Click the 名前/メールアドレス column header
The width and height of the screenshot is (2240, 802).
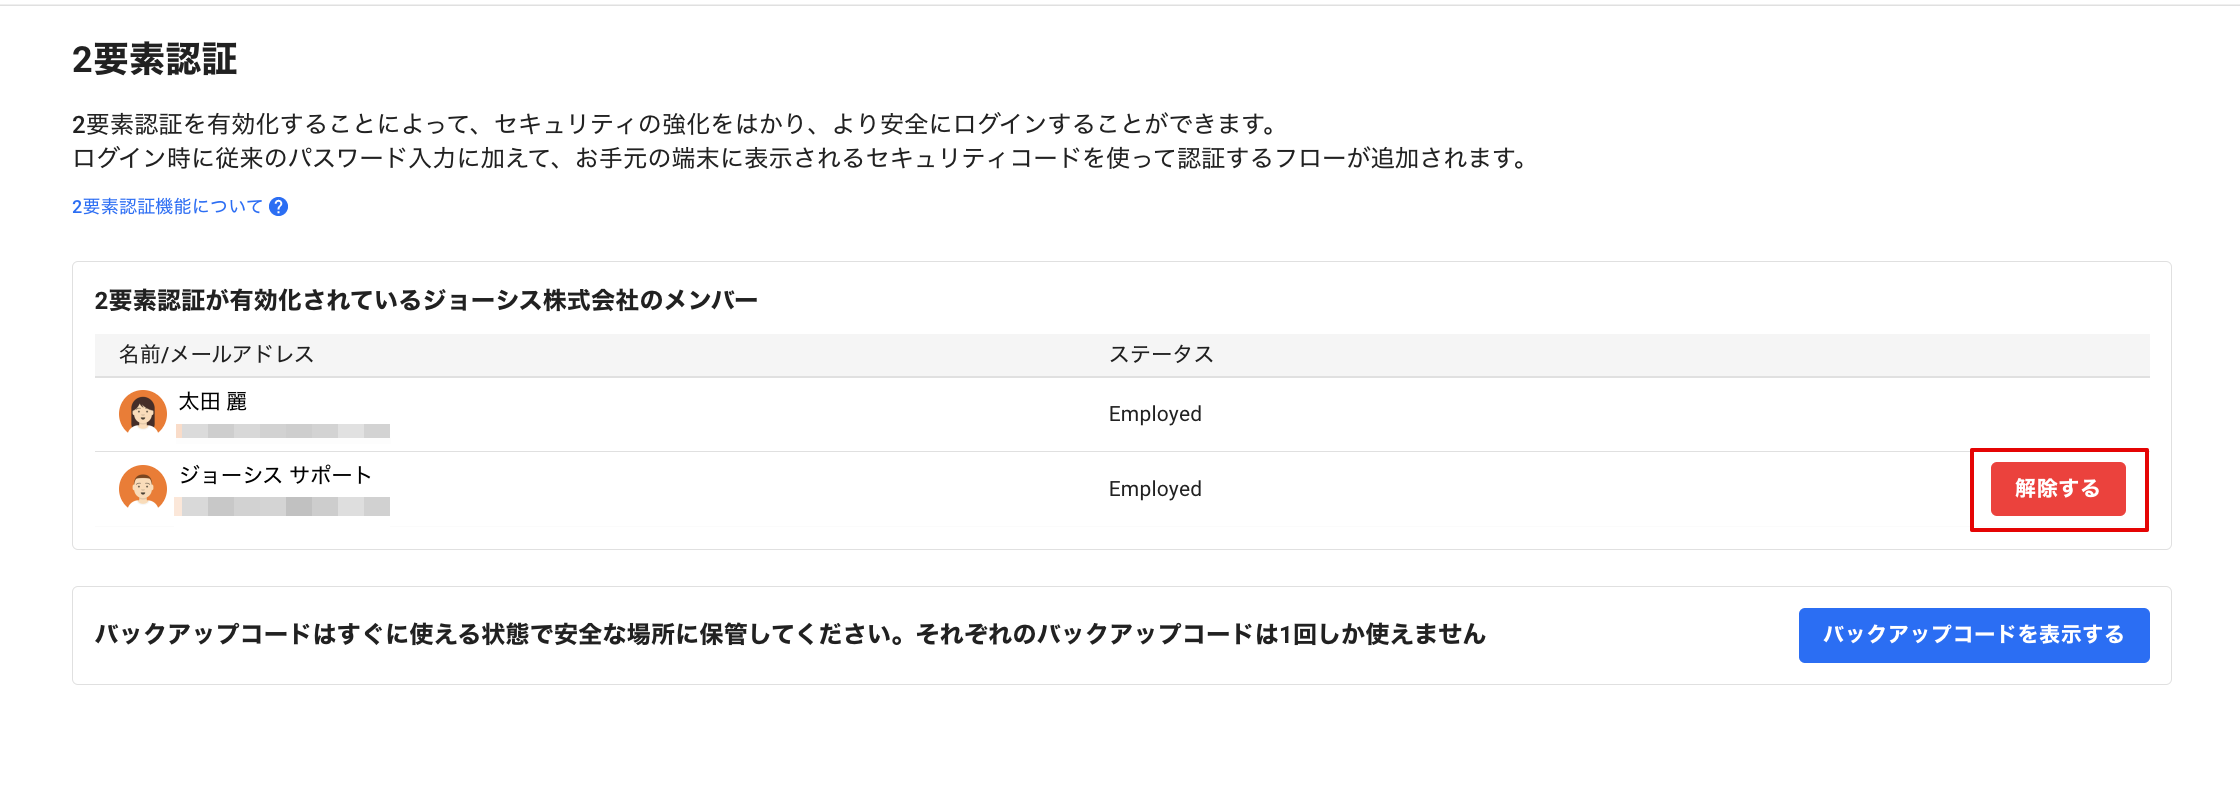coord(216,354)
